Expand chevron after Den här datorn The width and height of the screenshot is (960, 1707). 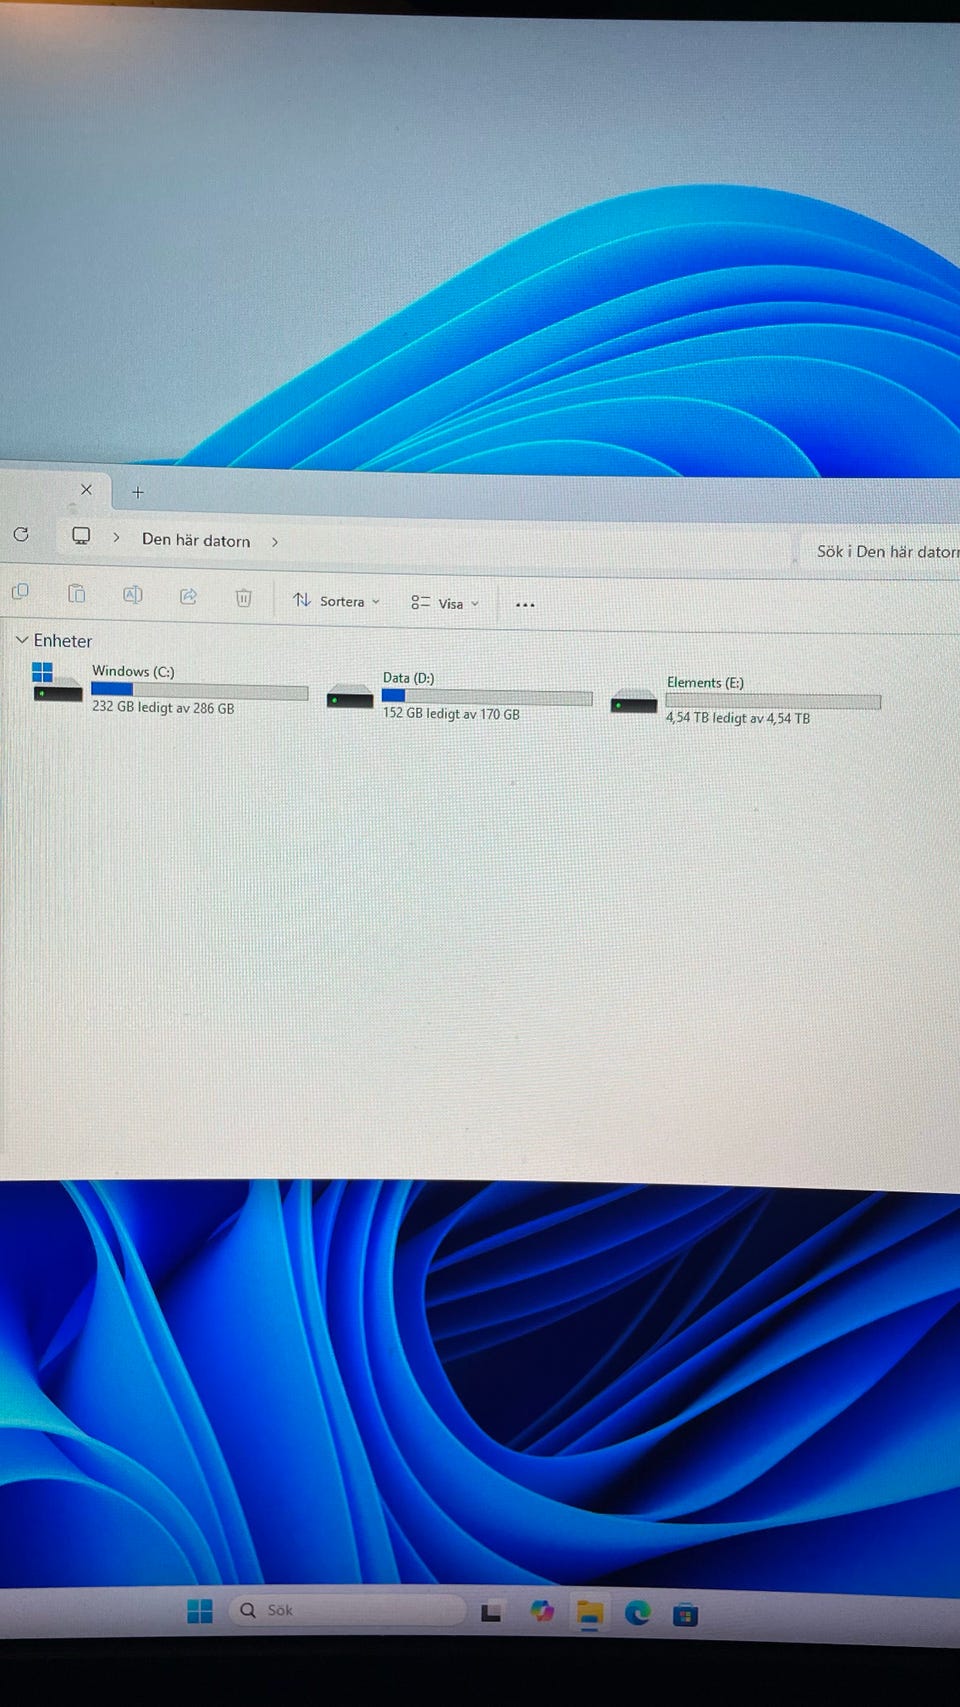coord(275,542)
